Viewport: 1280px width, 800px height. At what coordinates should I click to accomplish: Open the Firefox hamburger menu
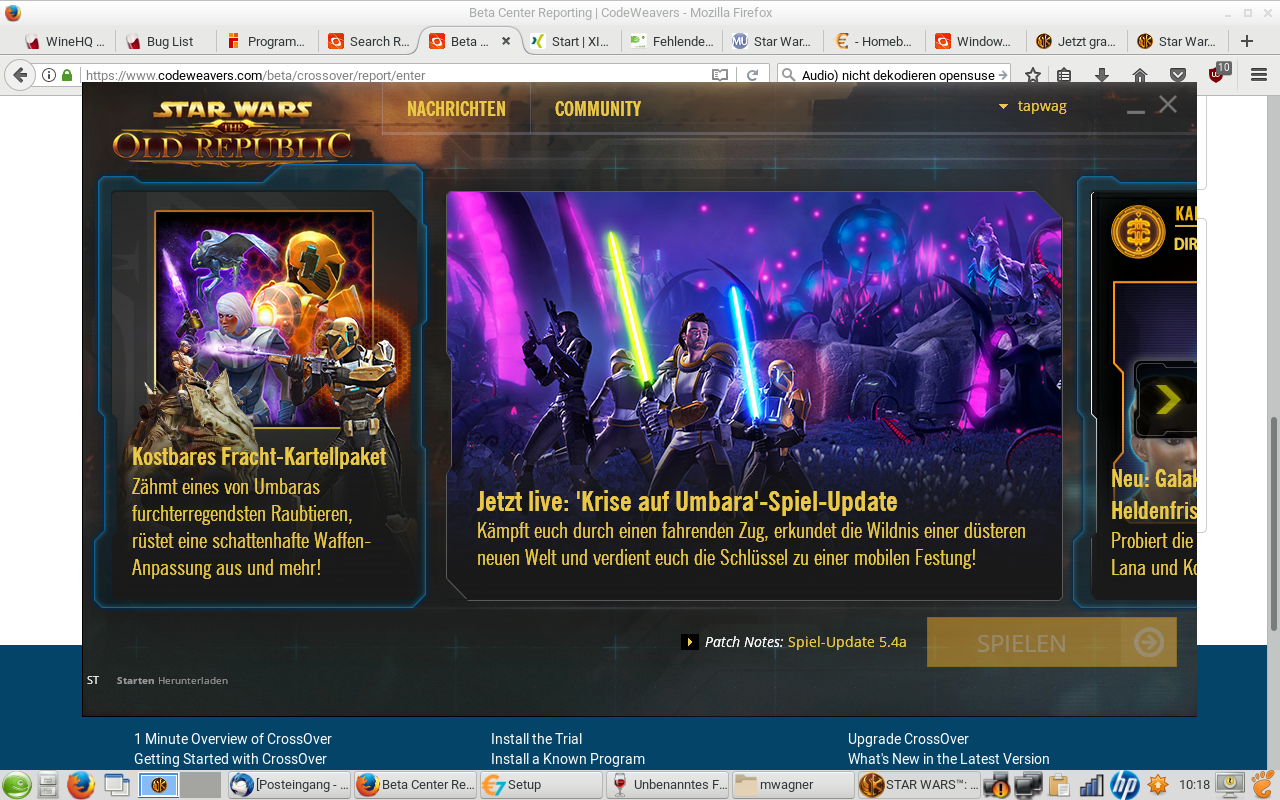pyautogui.click(x=1259, y=75)
